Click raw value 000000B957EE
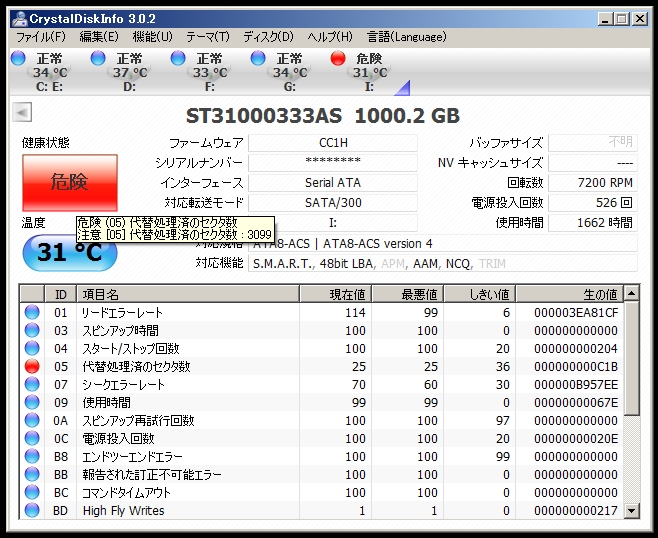 pyautogui.click(x=576, y=385)
